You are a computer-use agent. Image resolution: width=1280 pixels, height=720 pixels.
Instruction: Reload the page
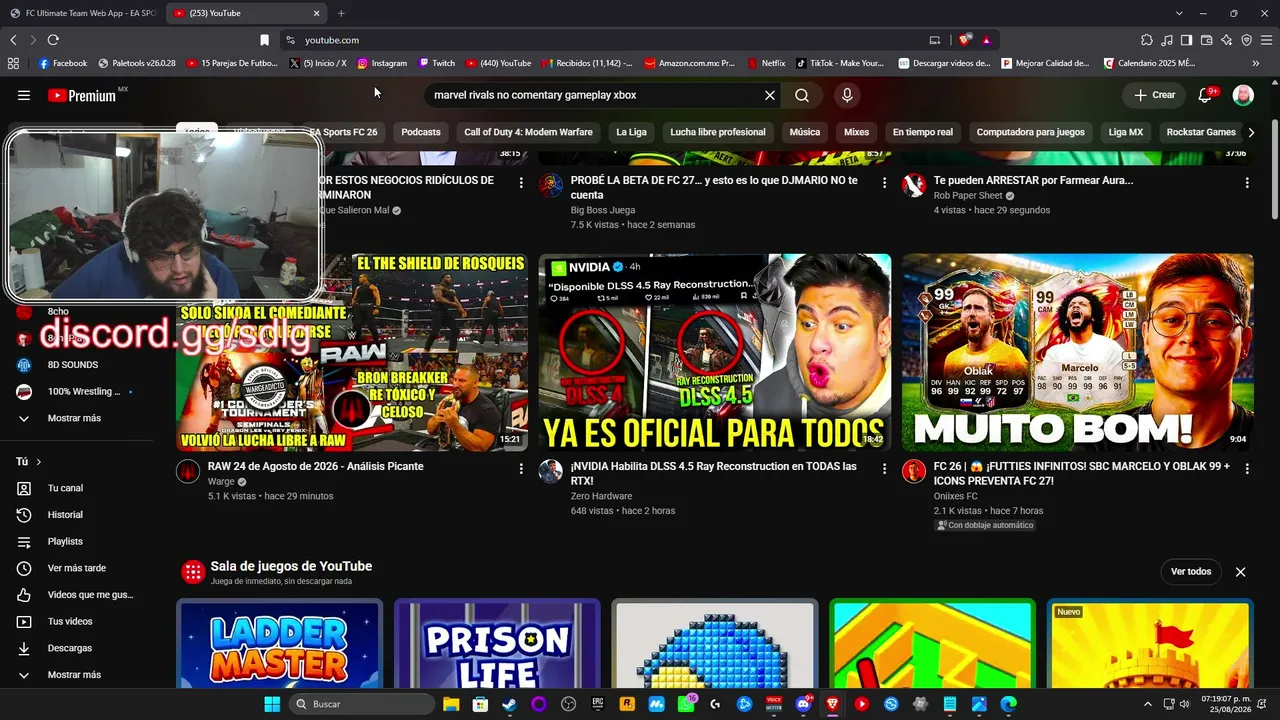53,40
